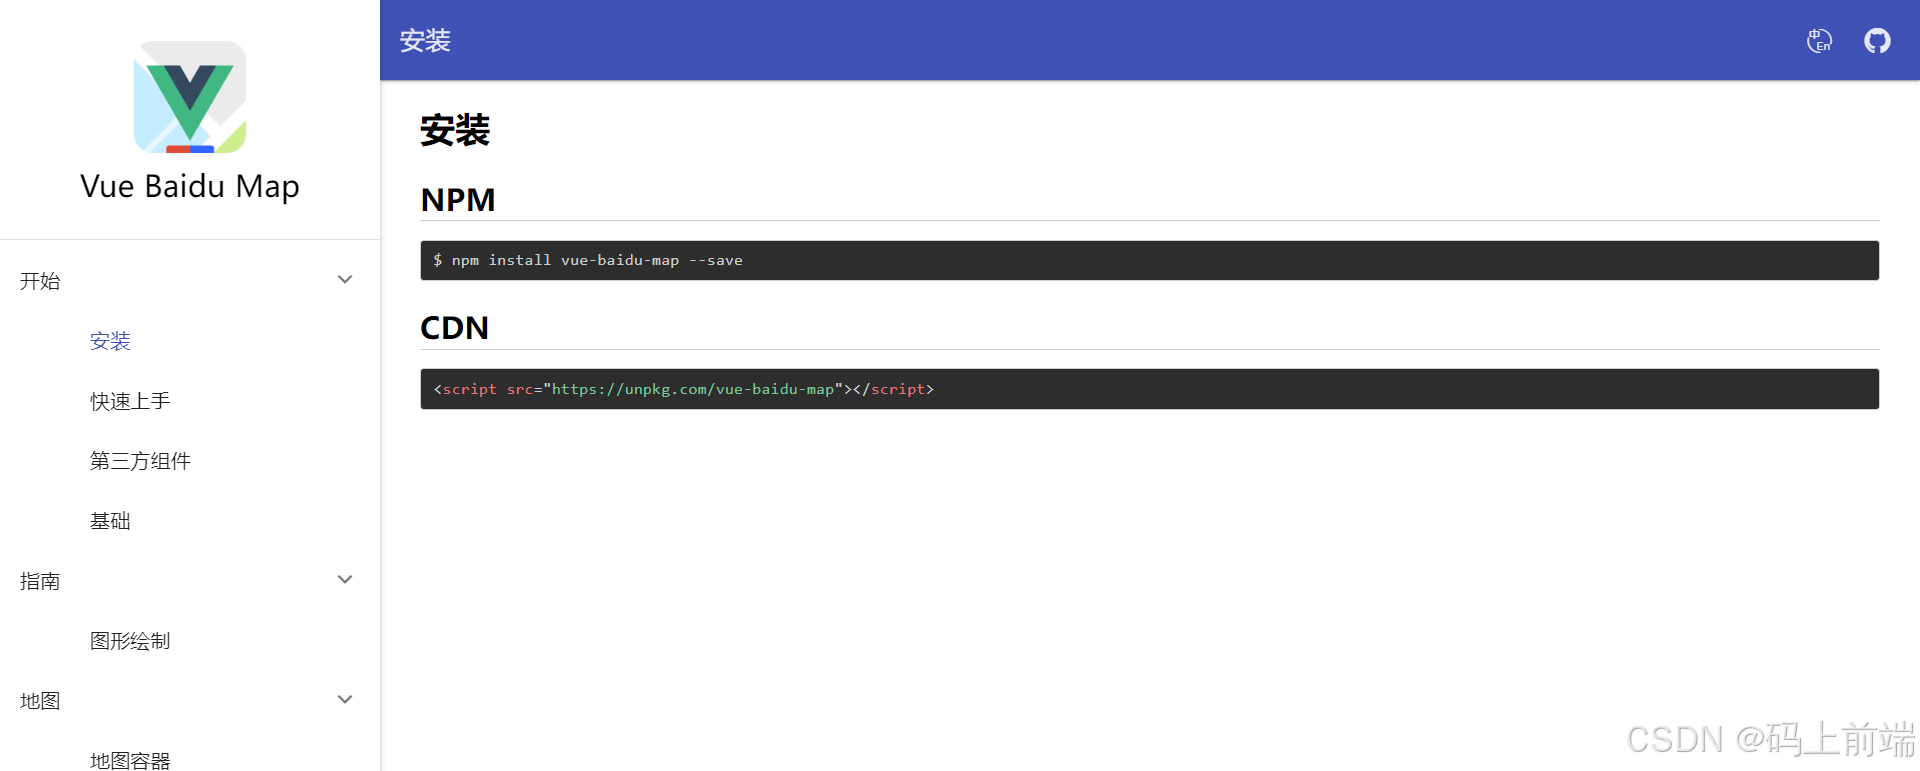The width and height of the screenshot is (1920, 771).
Task: Open the GitHub repository icon
Action: (x=1877, y=41)
